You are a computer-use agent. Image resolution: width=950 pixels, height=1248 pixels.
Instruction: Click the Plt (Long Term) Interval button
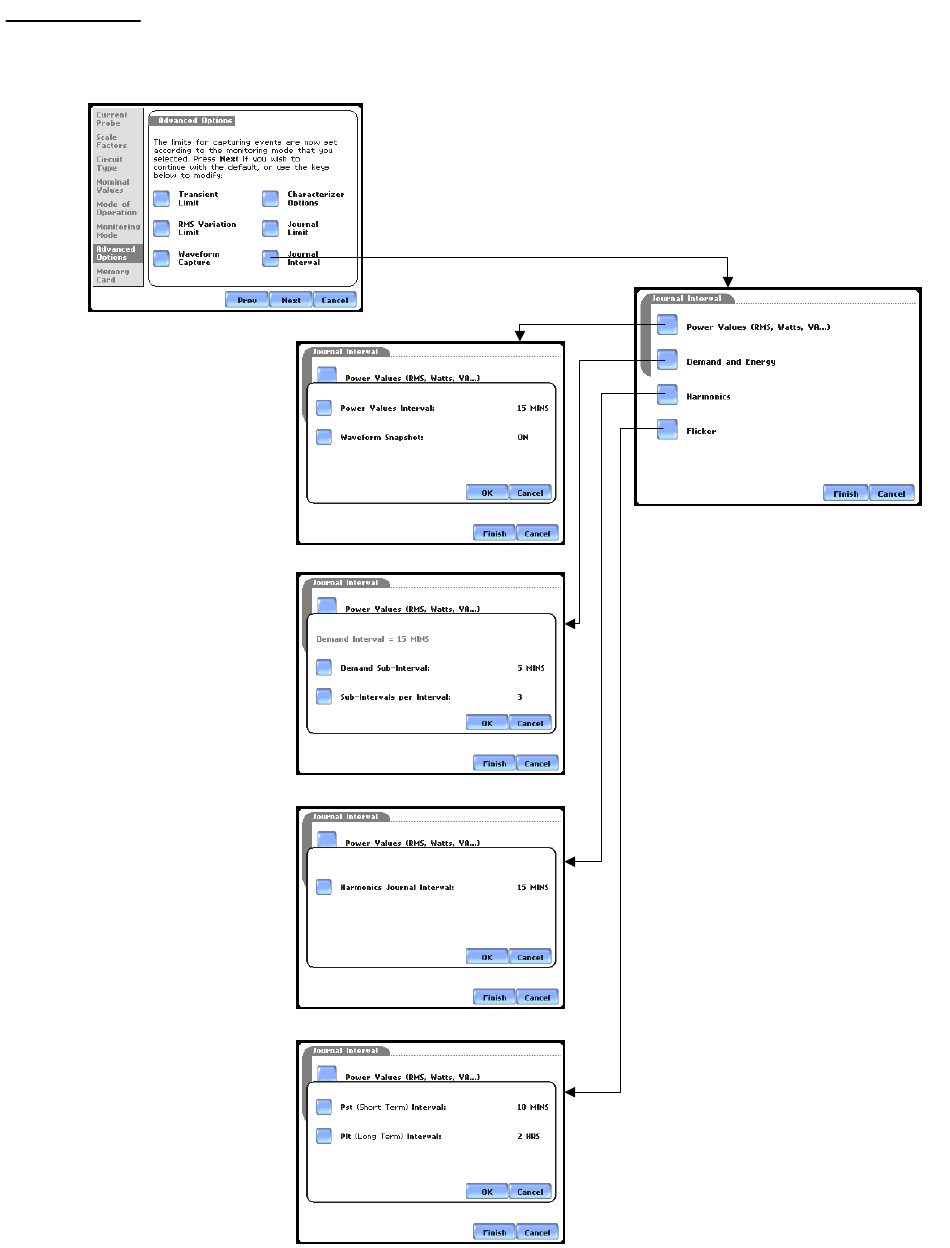[323, 1136]
